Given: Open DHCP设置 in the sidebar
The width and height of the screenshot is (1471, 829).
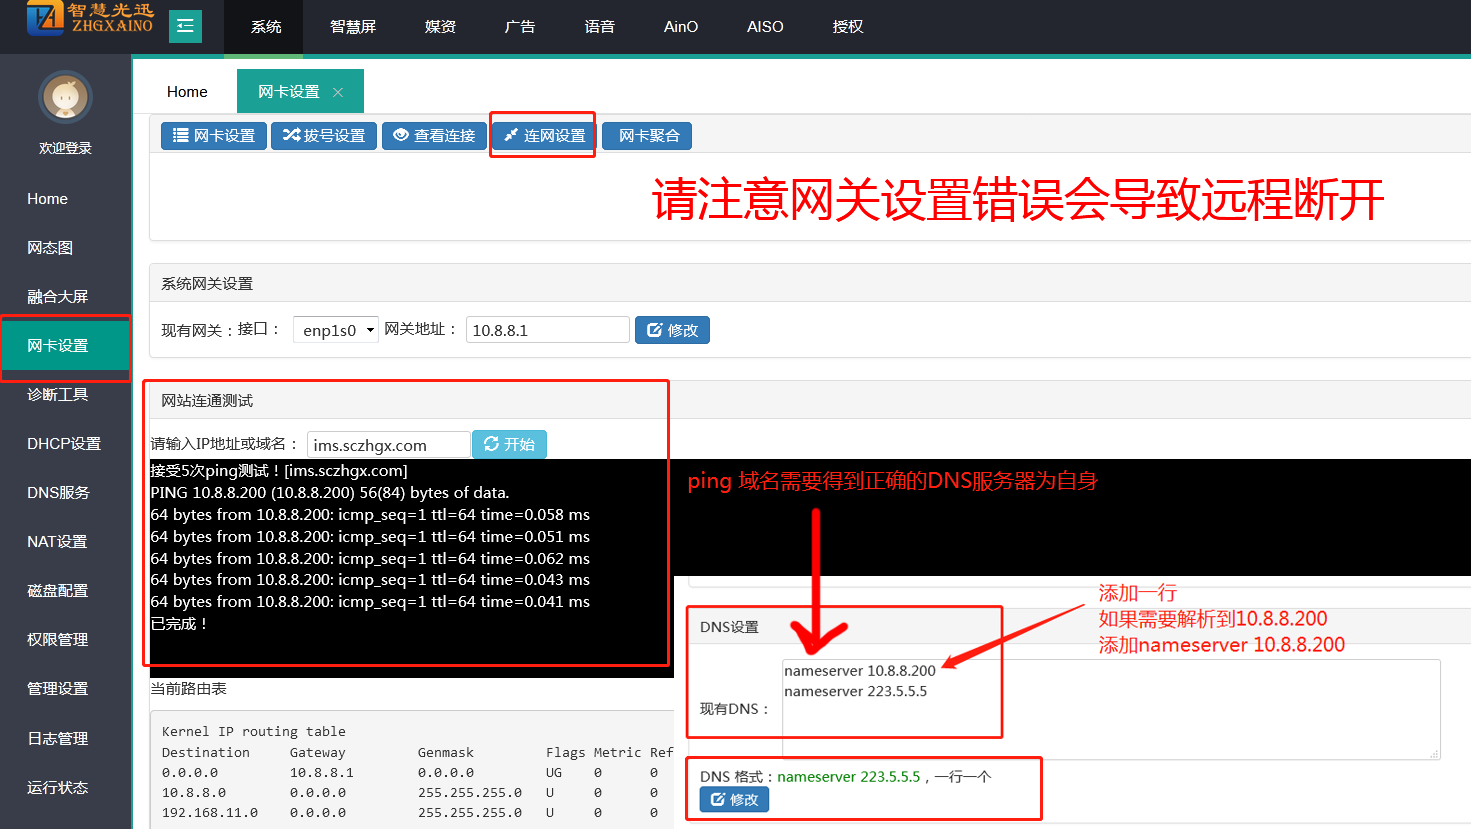Looking at the screenshot, I should (x=64, y=443).
